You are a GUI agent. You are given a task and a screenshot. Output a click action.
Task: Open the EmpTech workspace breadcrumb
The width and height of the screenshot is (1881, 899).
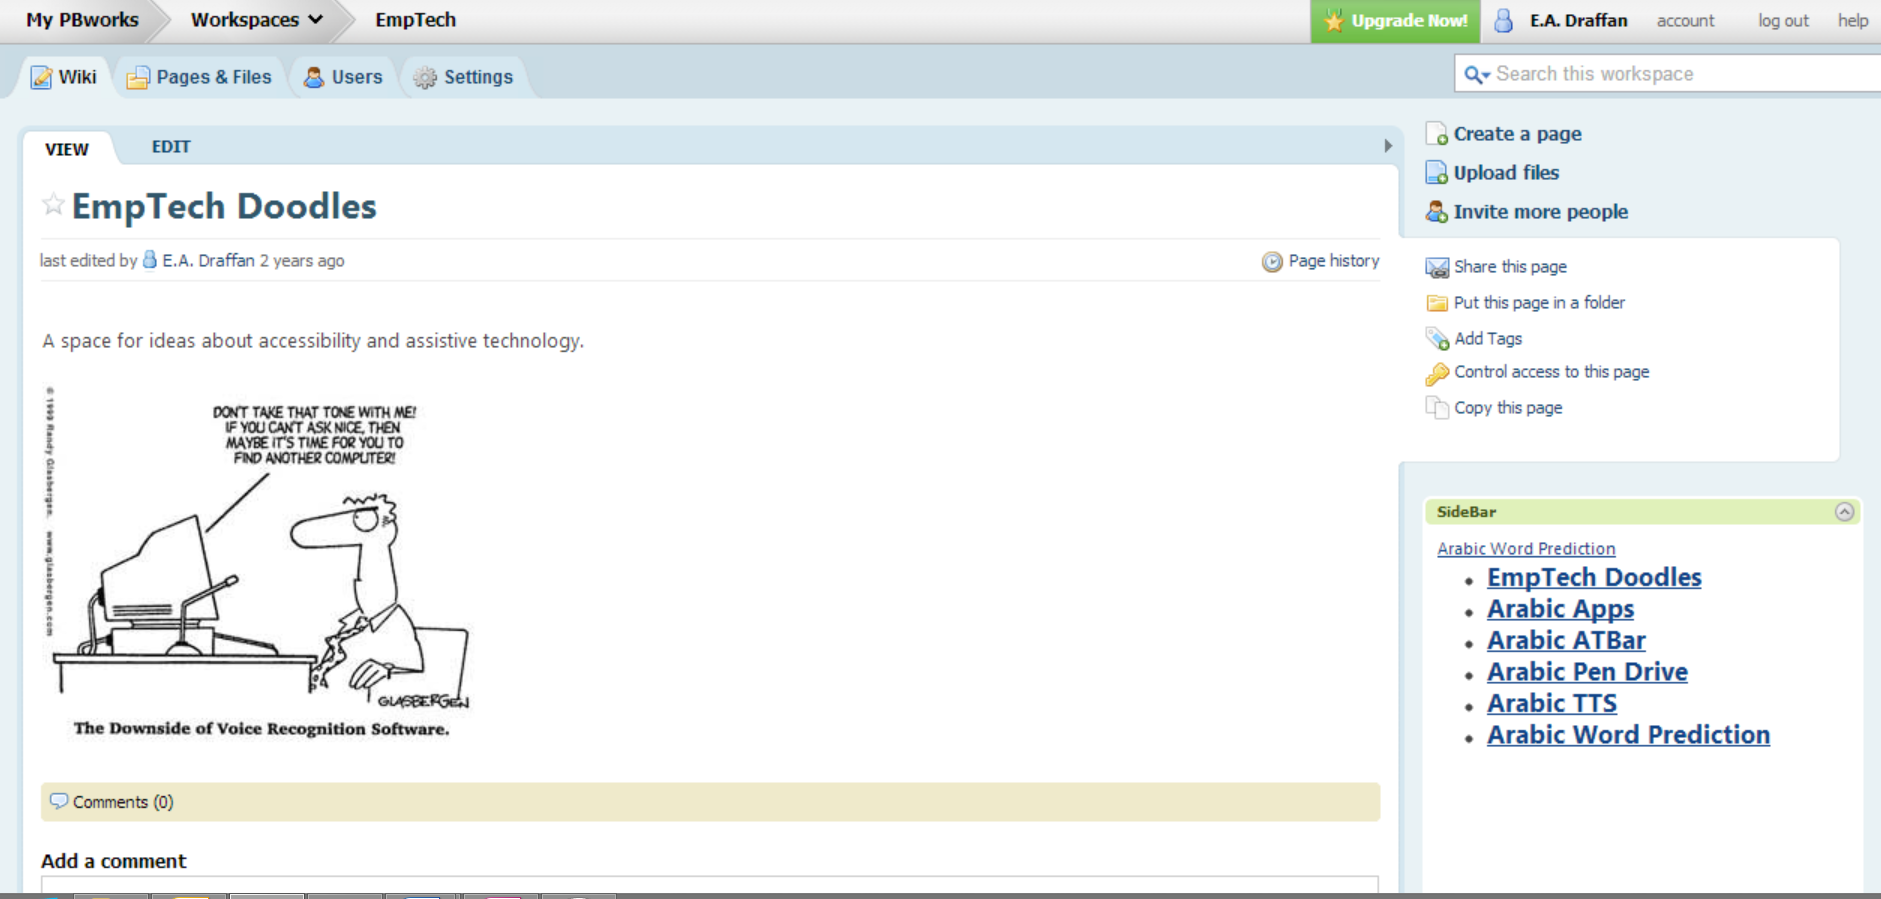click(415, 20)
